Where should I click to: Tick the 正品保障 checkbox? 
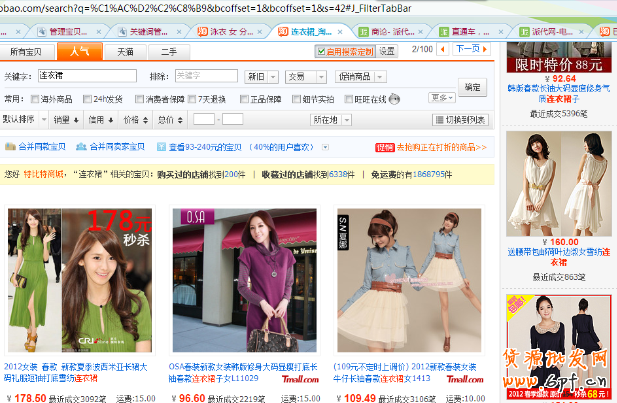242,98
